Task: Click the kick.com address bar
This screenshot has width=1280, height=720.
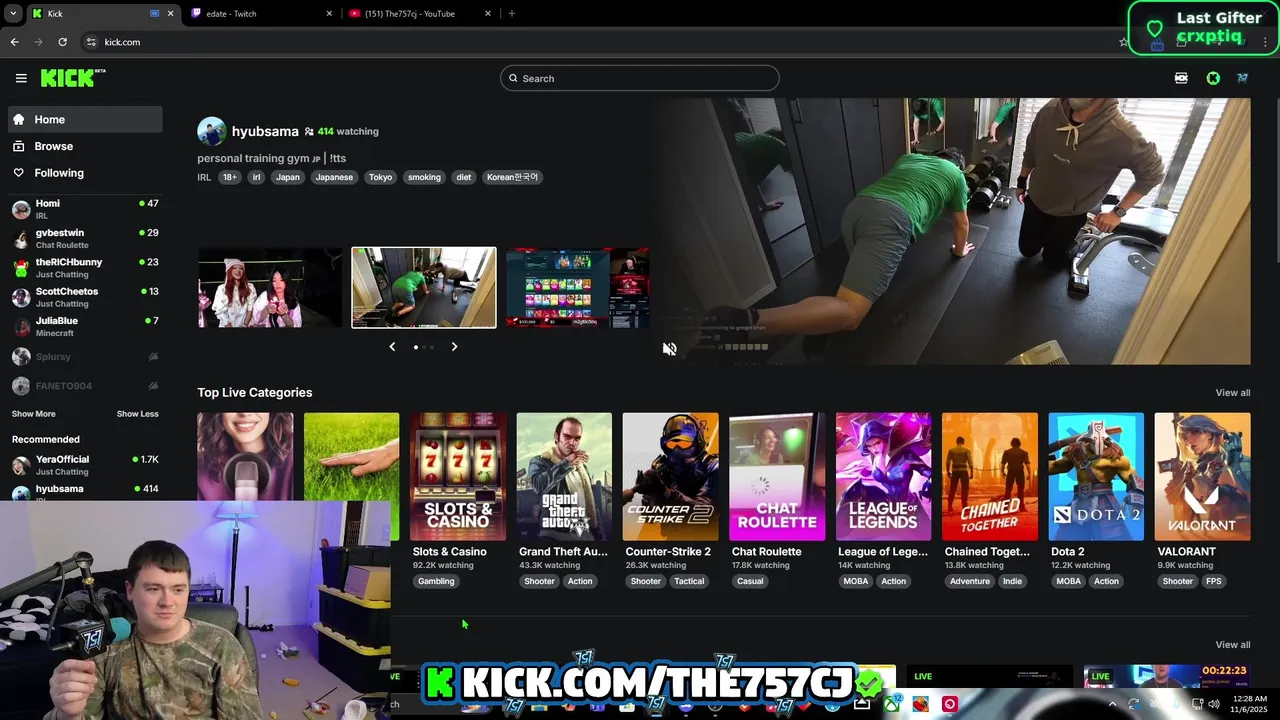Action: tap(600, 42)
